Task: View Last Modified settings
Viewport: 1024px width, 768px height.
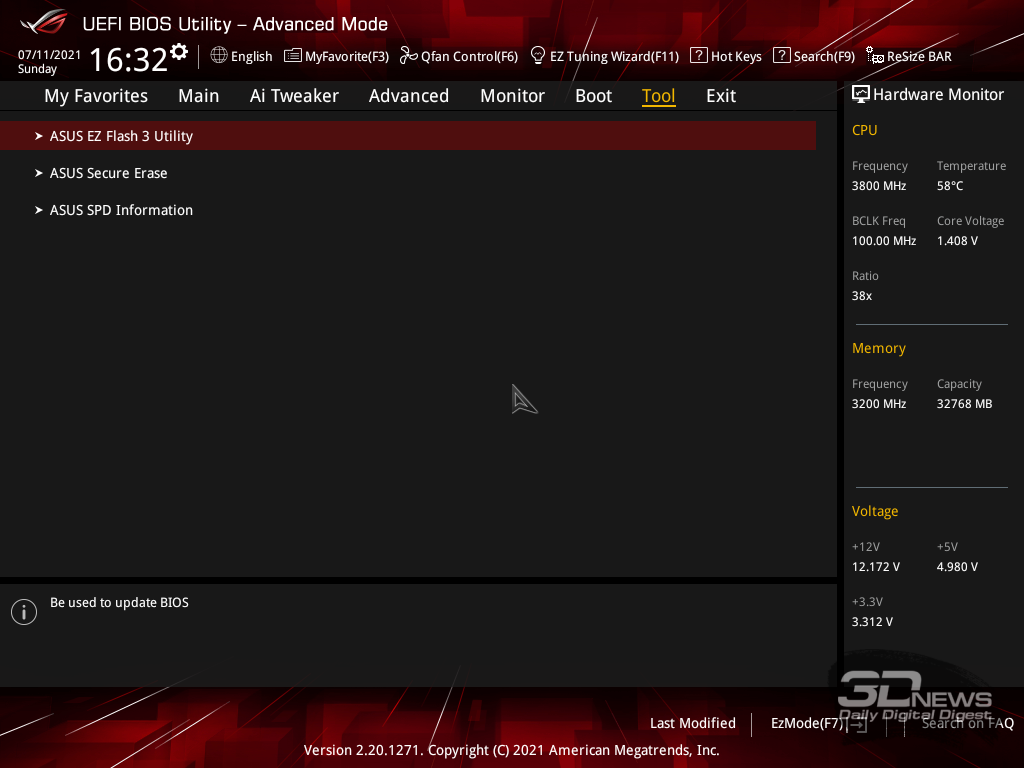Action: click(x=693, y=724)
